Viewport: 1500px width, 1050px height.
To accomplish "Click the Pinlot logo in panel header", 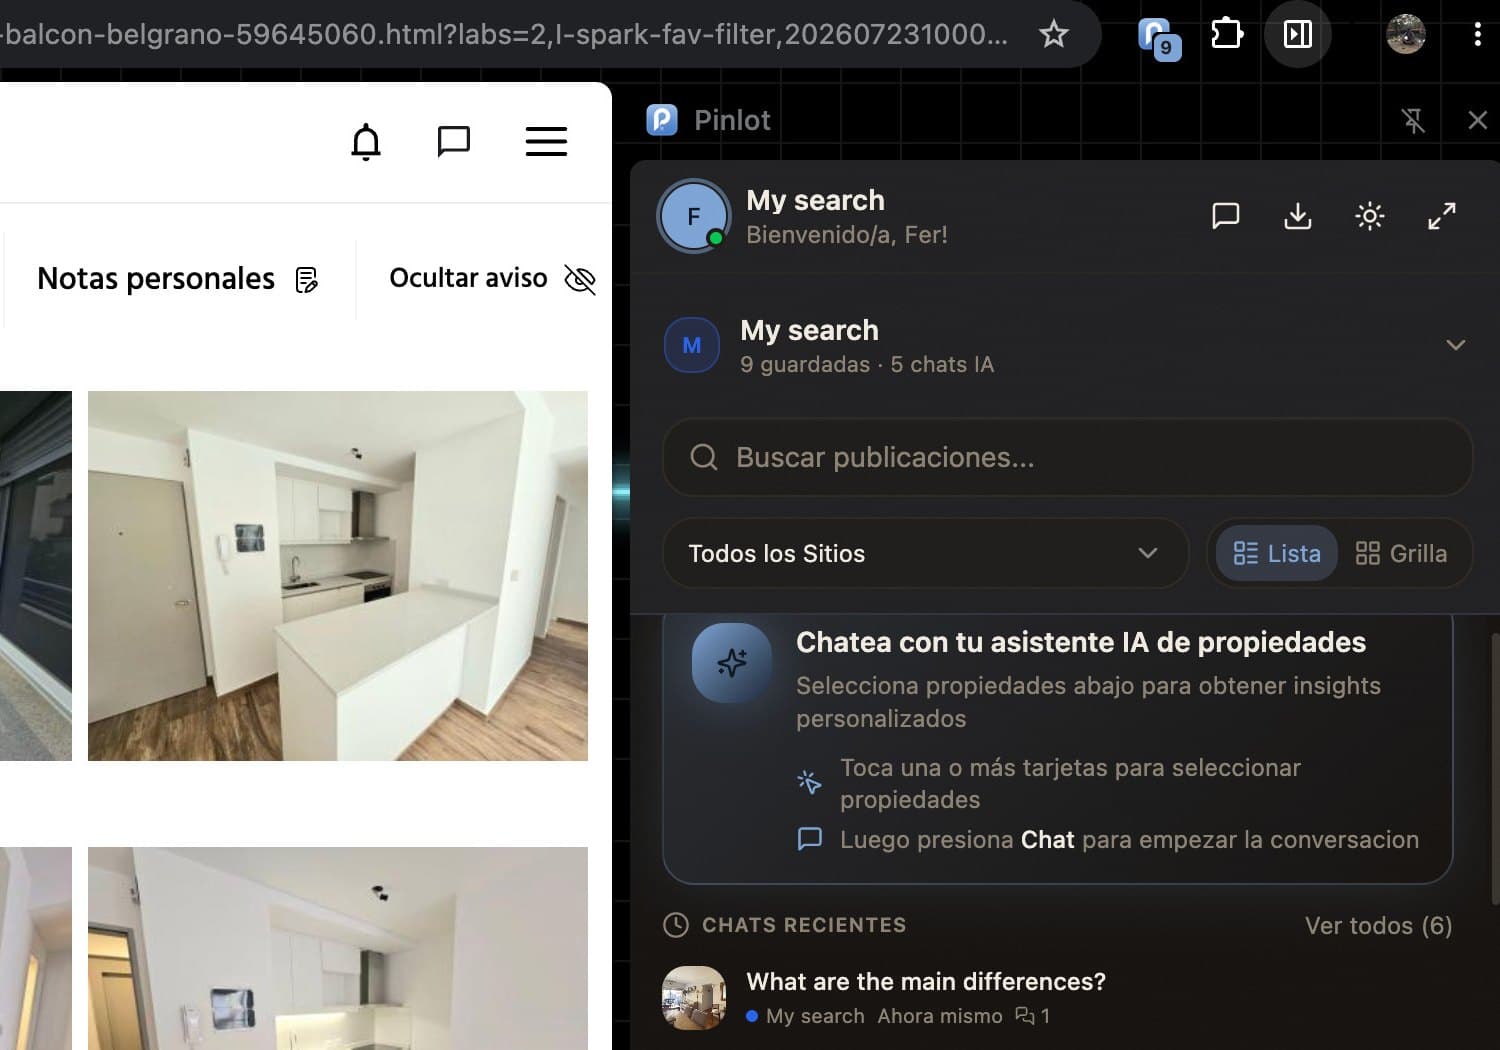I will point(662,120).
